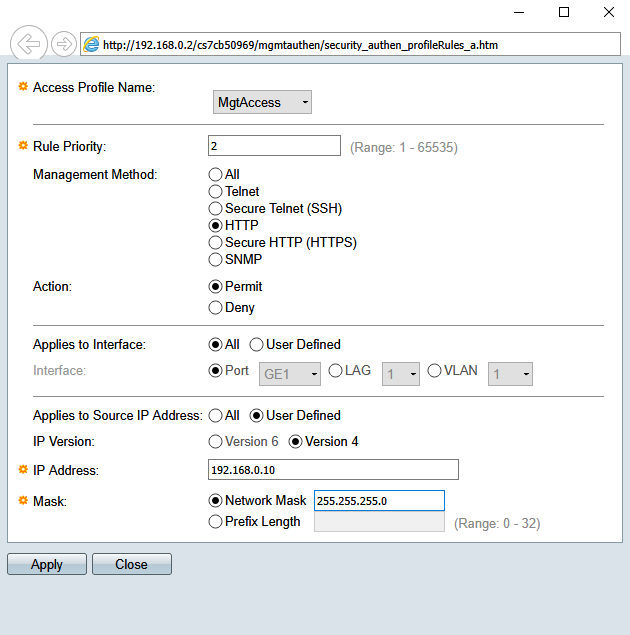Open the LAG number dropdown
The width and height of the screenshot is (630, 635).
pos(398,374)
